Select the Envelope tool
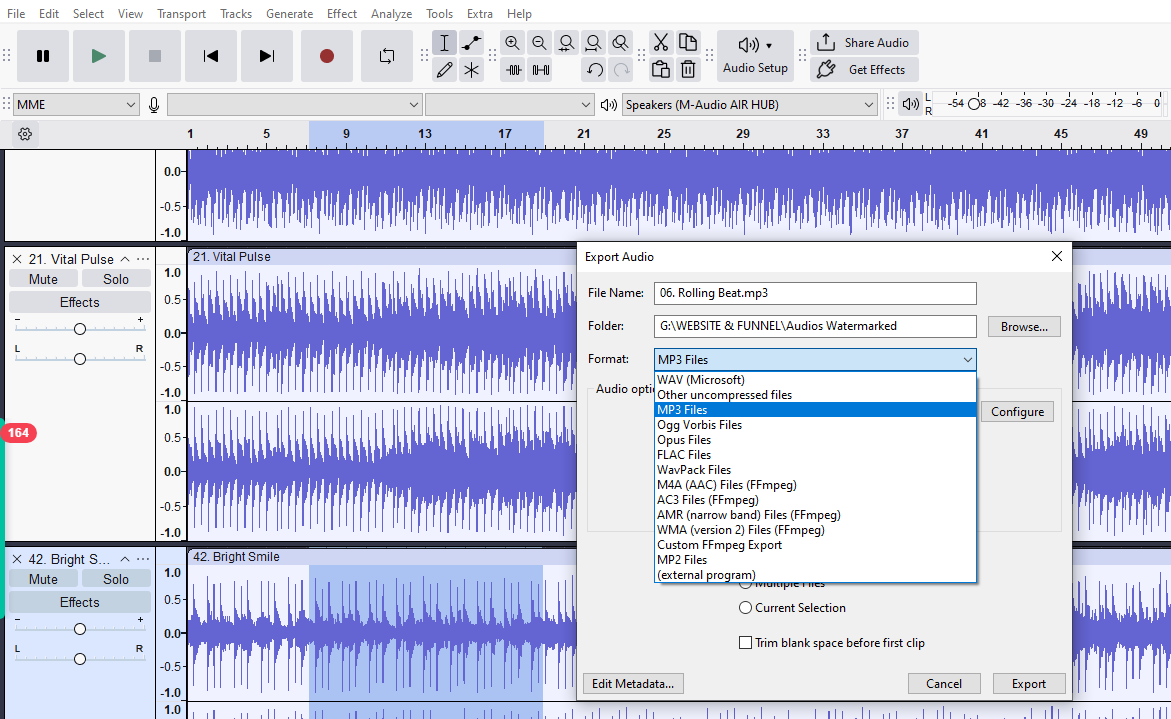The image size is (1171, 719). (x=471, y=43)
